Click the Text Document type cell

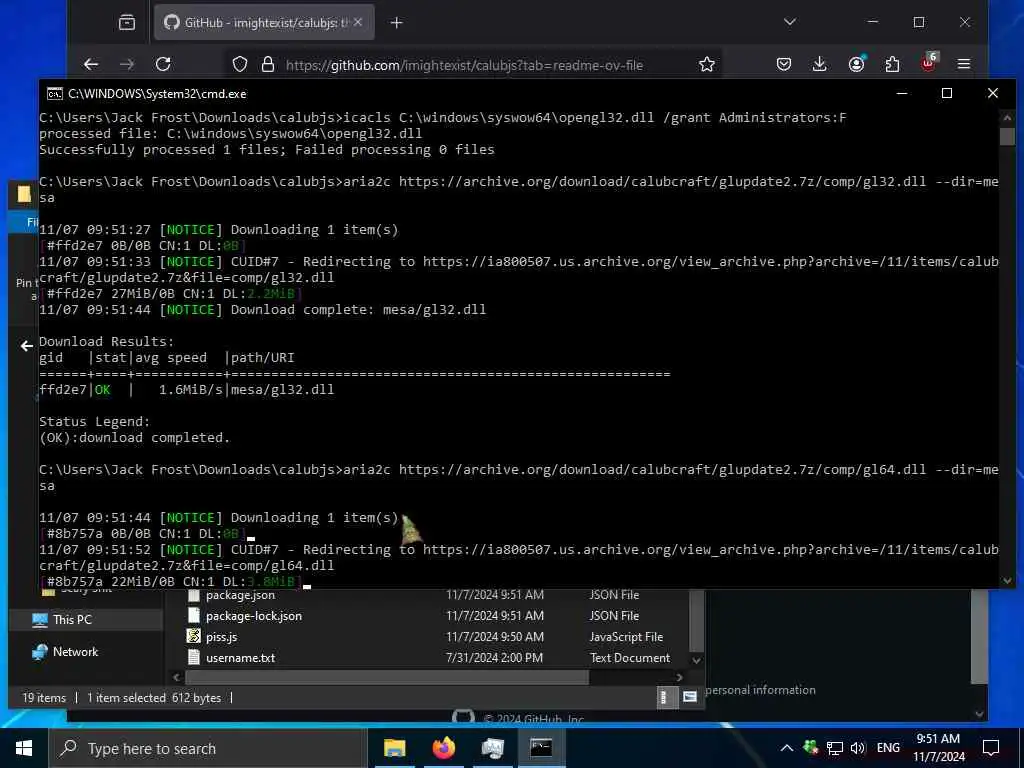[x=630, y=658]
